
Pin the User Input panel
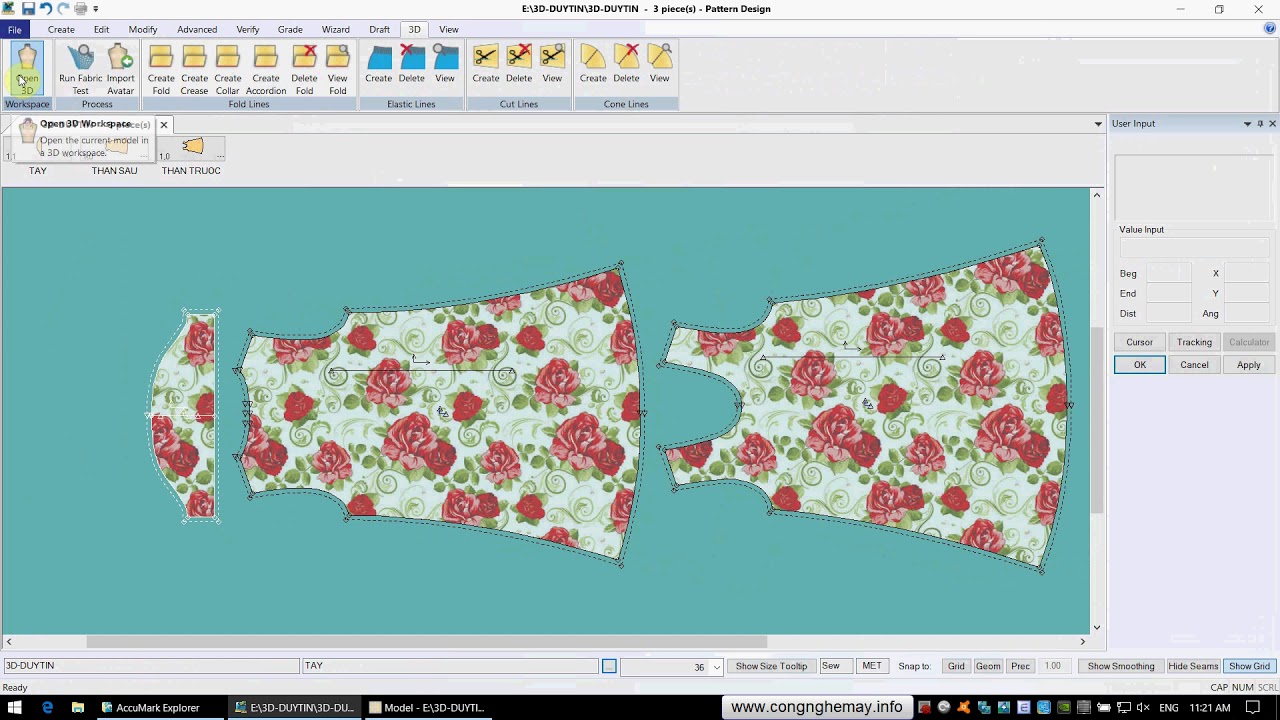(x=1260, y=124)
